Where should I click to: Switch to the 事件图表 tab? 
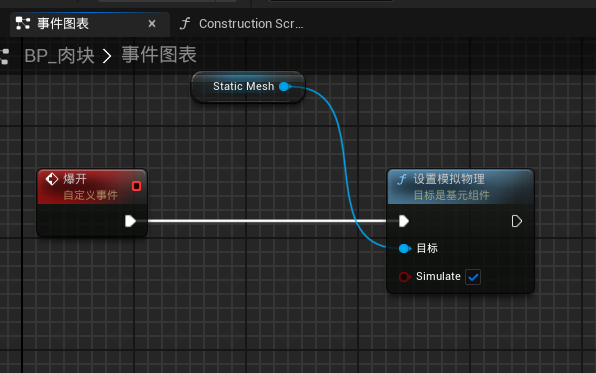[90, 24]
